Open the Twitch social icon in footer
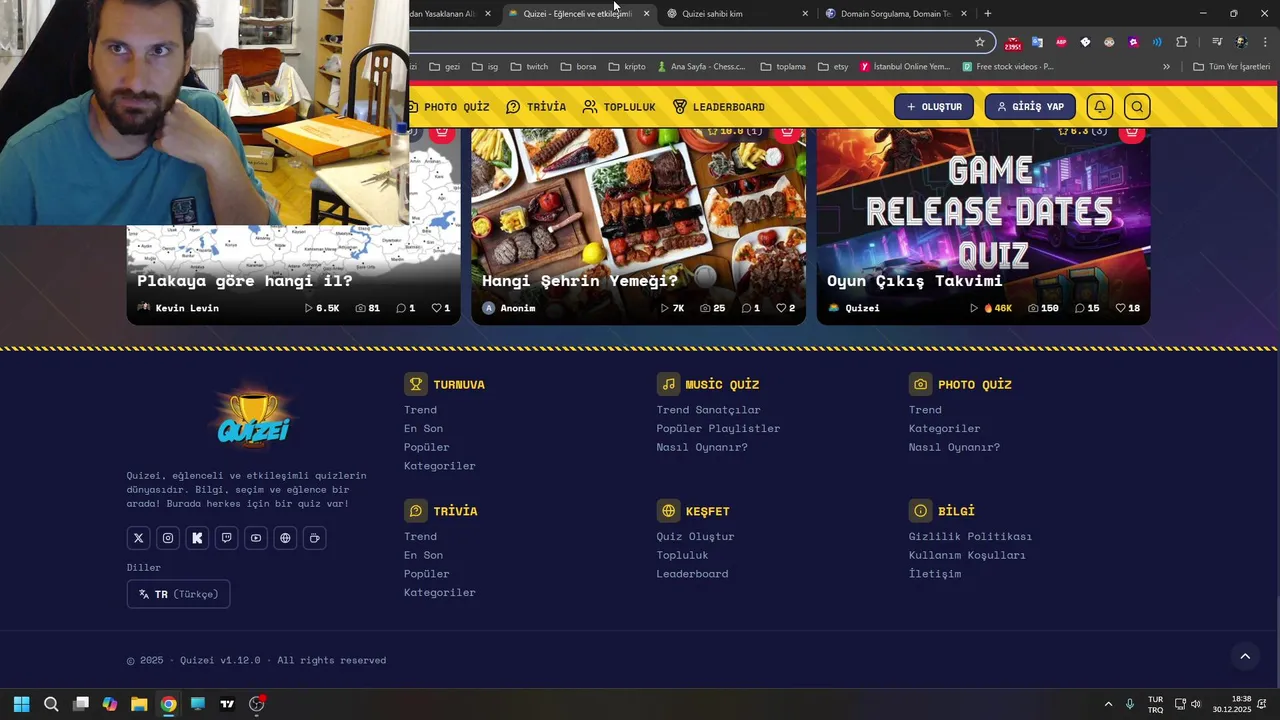Image resolution: width=1280 pixels, height=720 pixels. (x=226, y=538)
